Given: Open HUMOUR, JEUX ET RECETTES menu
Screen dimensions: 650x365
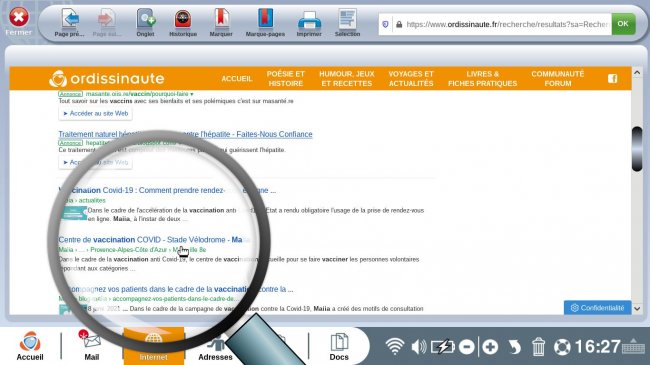Looking at the screenshot, I should 347,78.
